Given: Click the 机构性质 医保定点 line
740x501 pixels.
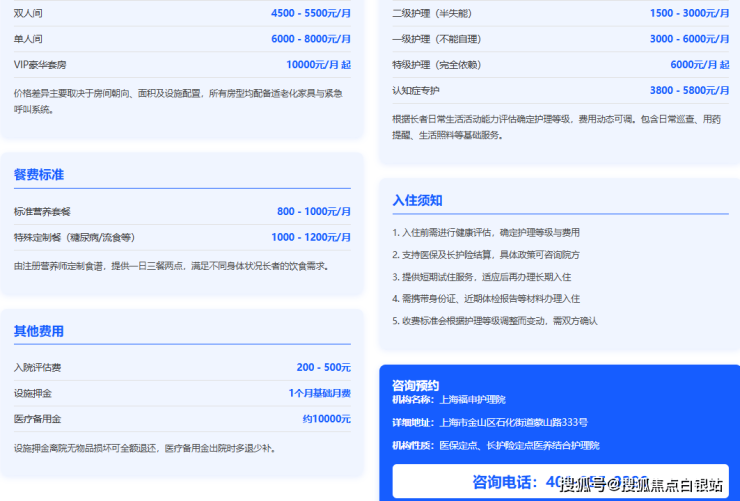Looking at the screenshot, I should tap(496, 446).
